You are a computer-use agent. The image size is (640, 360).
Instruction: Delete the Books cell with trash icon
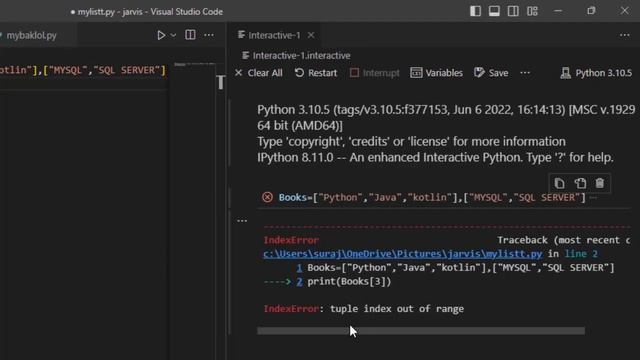tap(600, 183)
